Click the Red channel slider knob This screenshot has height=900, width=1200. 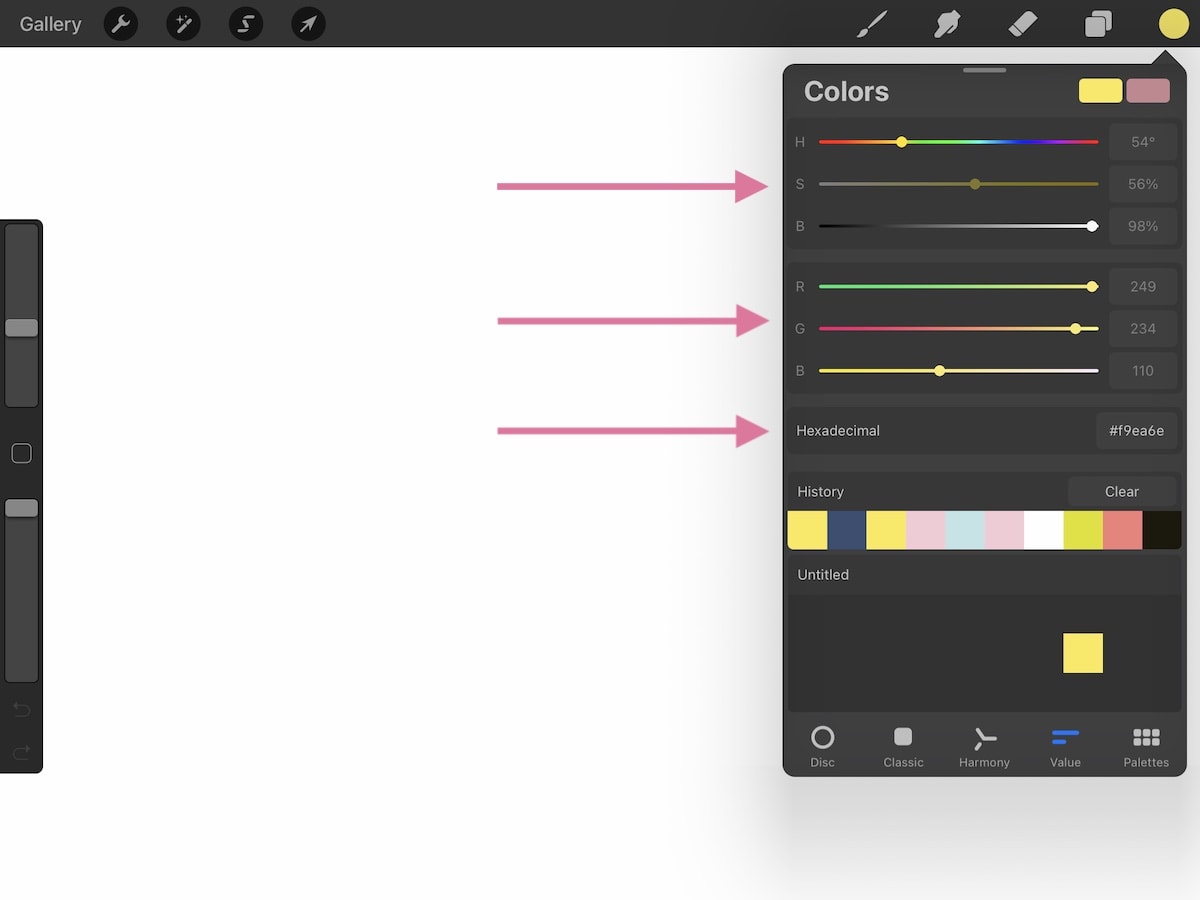tap(1092, 286)
